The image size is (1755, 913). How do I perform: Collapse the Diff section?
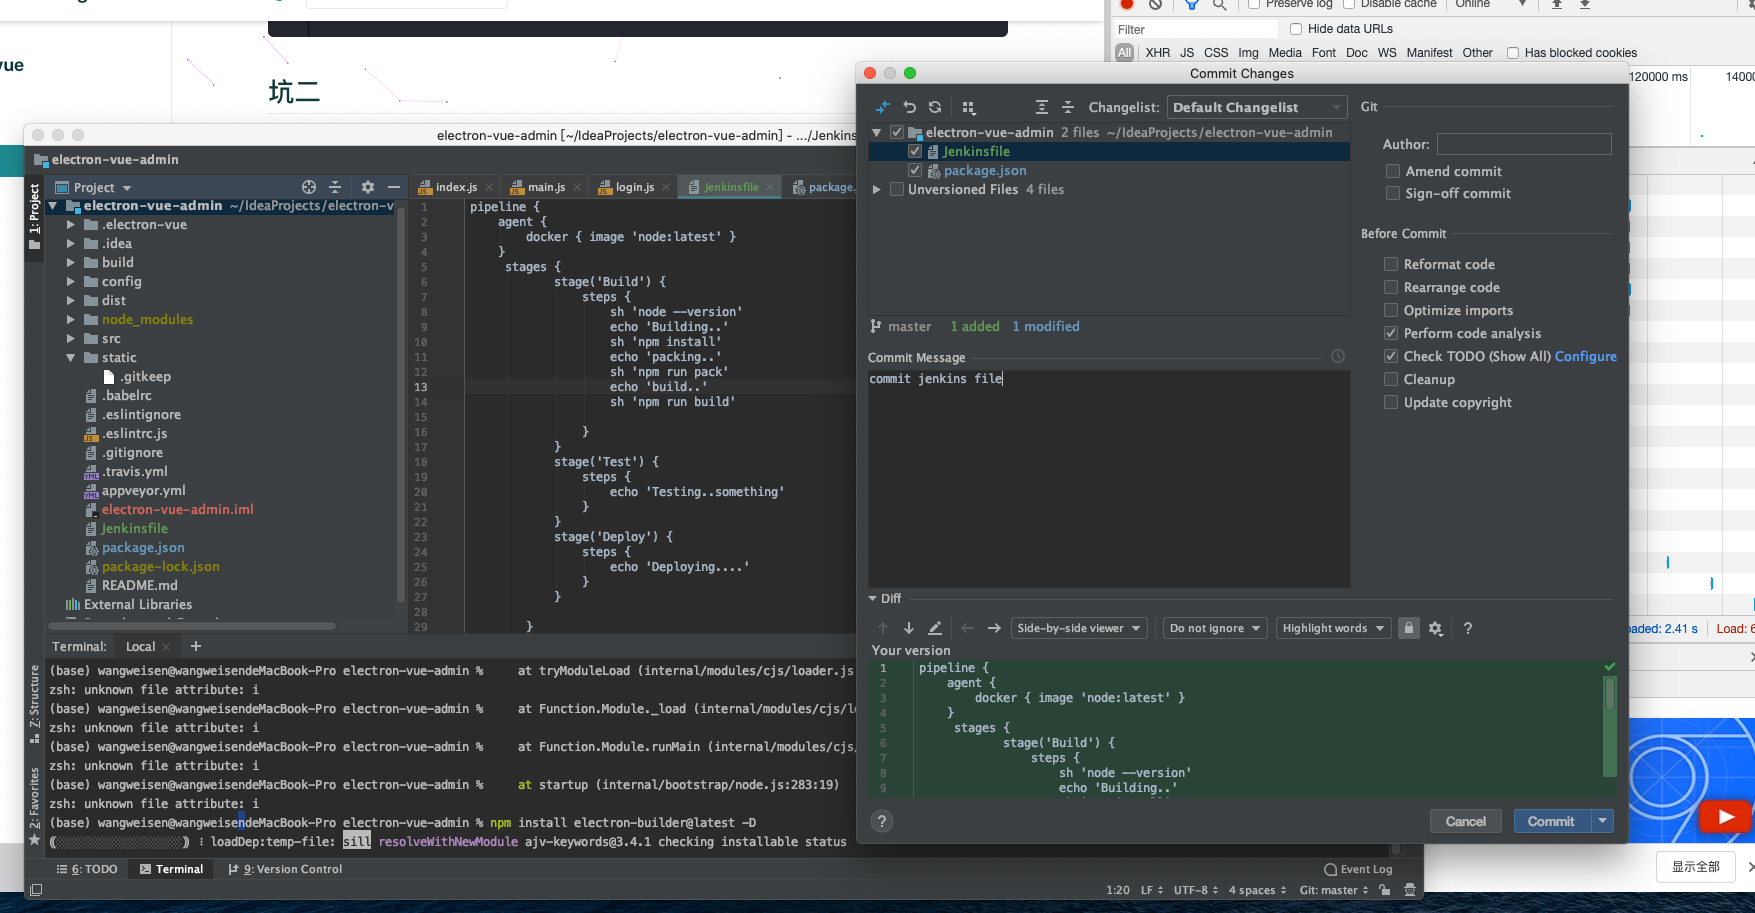click(x=873, y=598)
